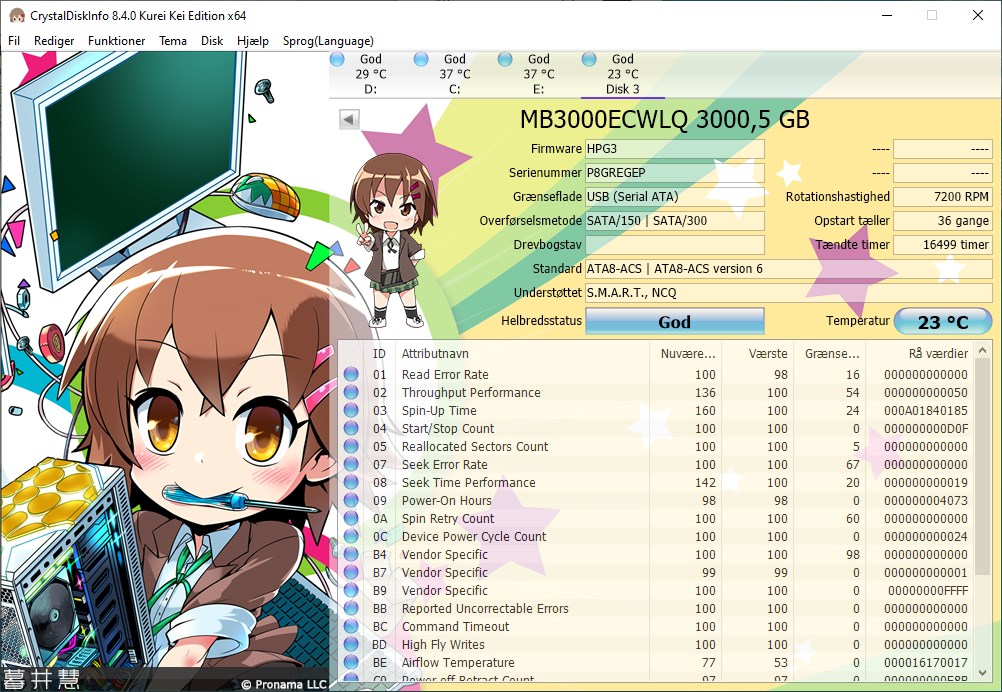Viewport: 1002px width, 692px height.
Task: Click the Opstart tæller value 36 gange
Action: [943, 220]
